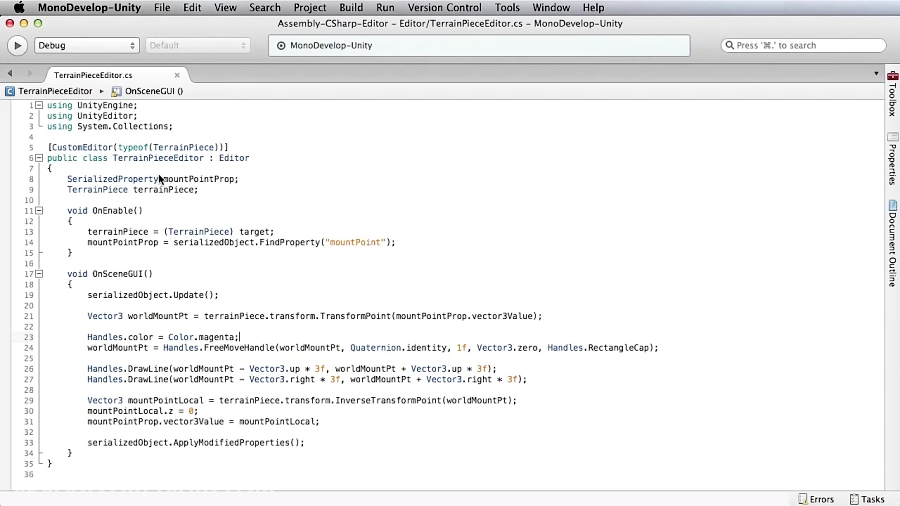The width and height of the screenshot is (900, 506).
Task: Click line number 36 in the gutter
Action: pos(29,474)
